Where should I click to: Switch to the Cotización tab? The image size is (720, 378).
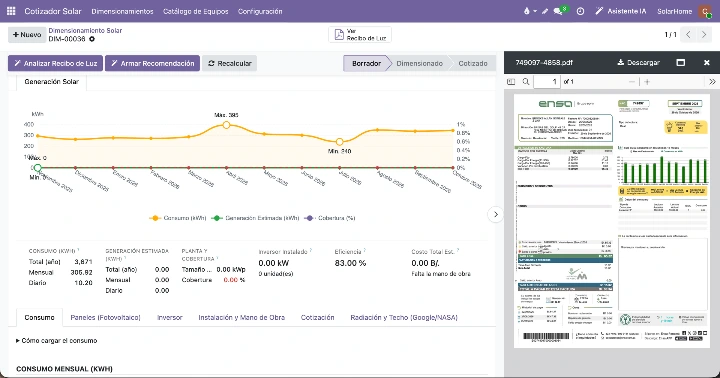[317, 317]
